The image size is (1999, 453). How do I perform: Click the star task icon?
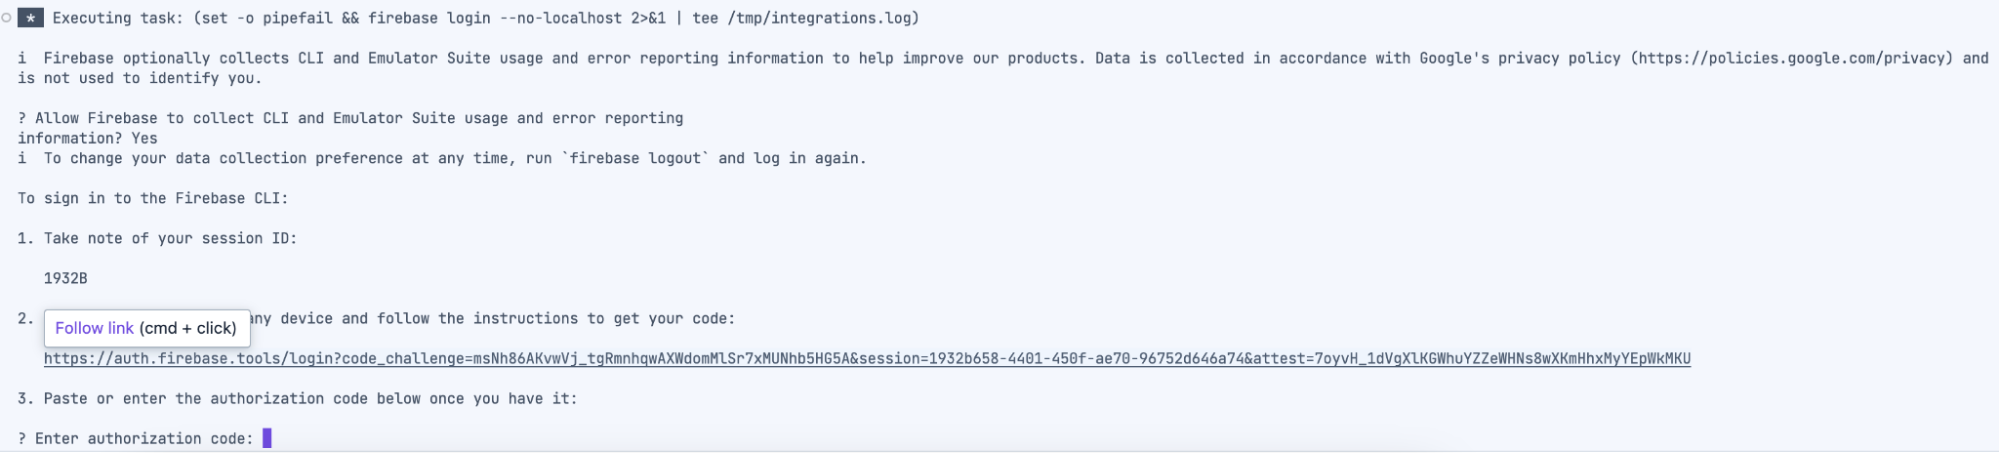(x=31, y=18)
